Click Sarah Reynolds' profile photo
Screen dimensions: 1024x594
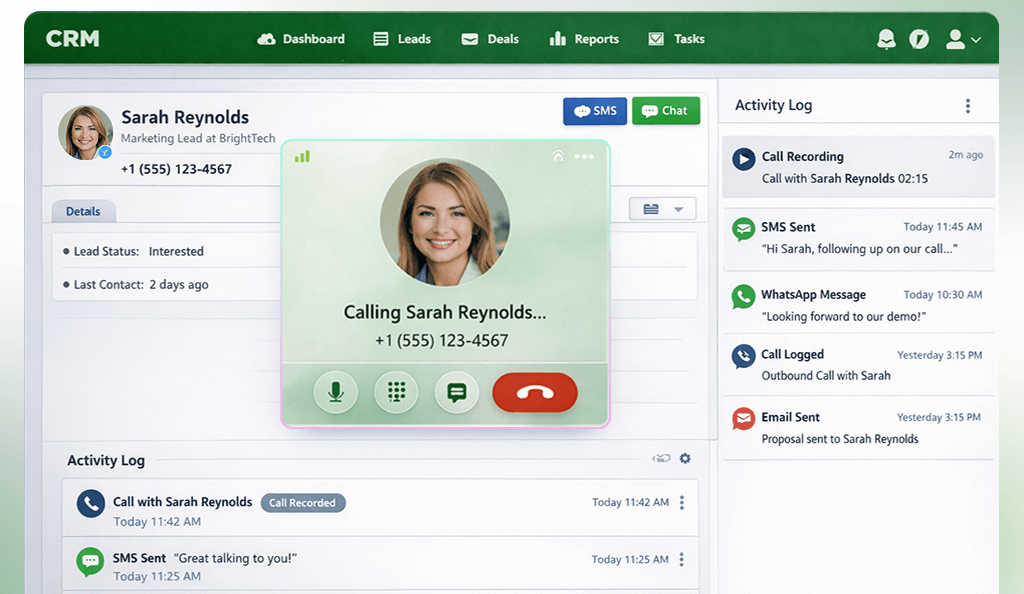(85, 130)
